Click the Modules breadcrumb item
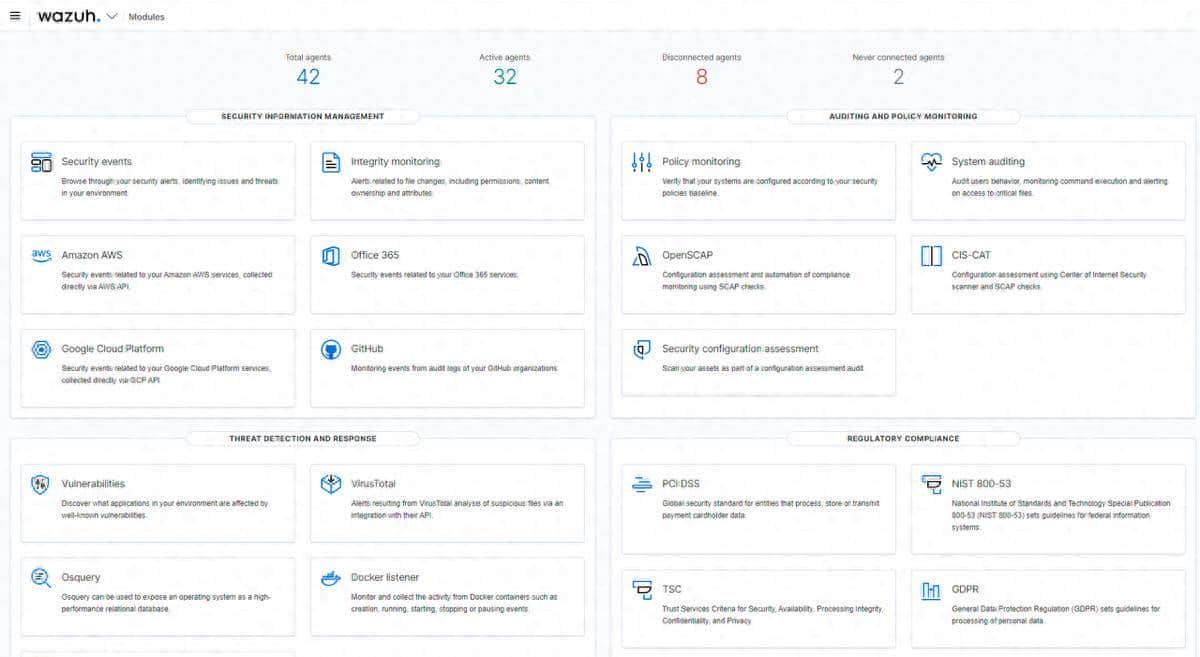Image resolution: width=1200 pixels, height=657 pixels. tap(147, 17)
